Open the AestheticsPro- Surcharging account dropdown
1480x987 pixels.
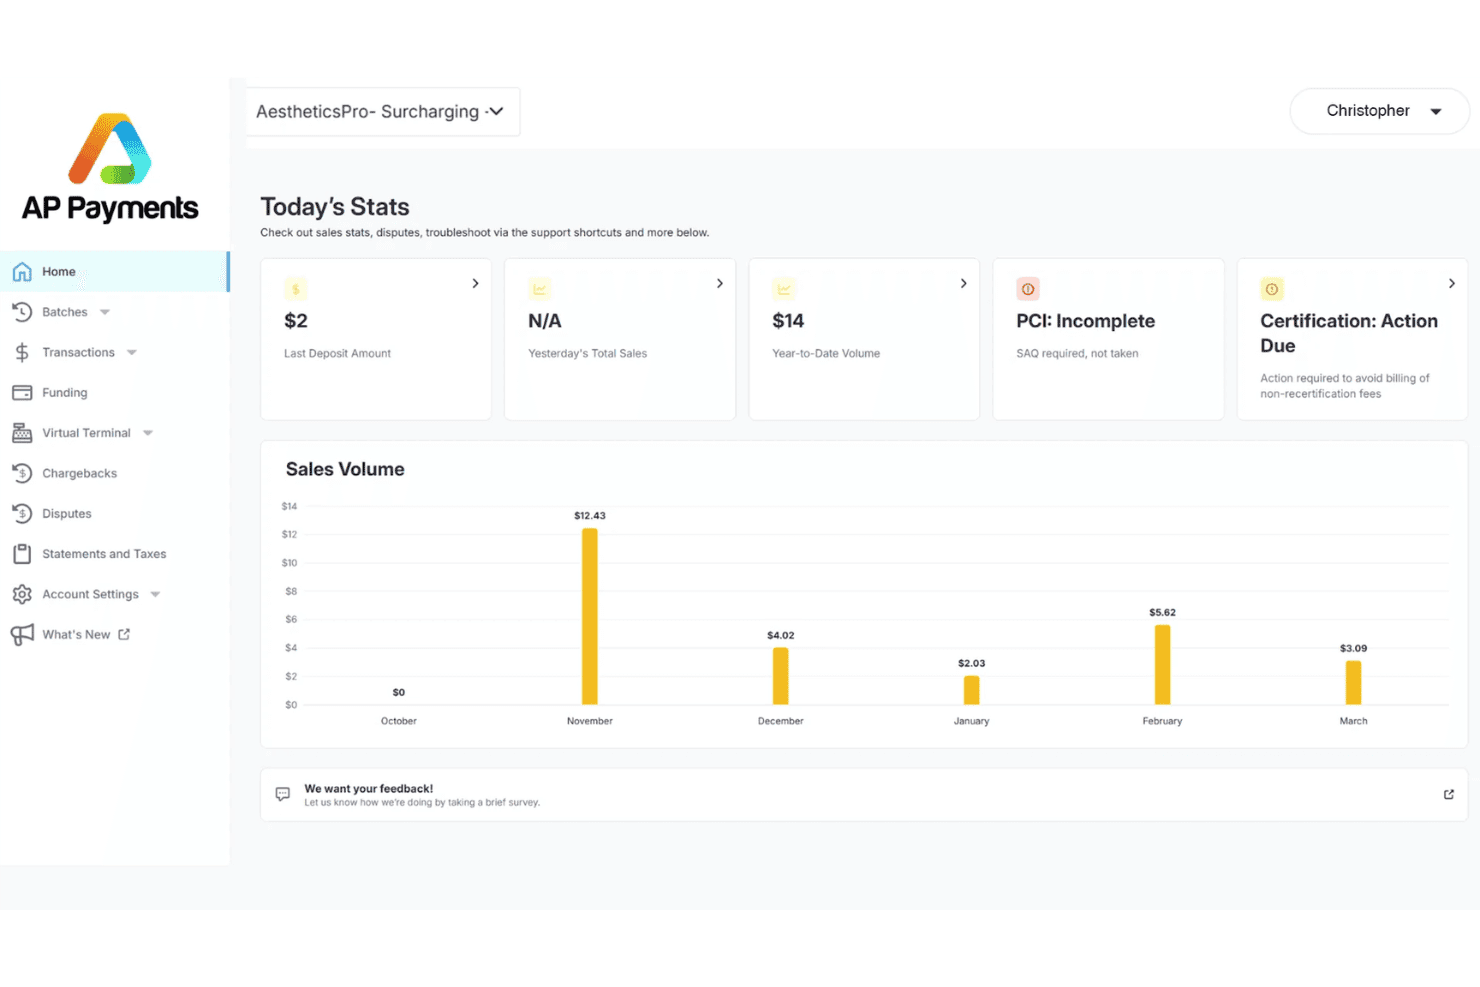382,111
